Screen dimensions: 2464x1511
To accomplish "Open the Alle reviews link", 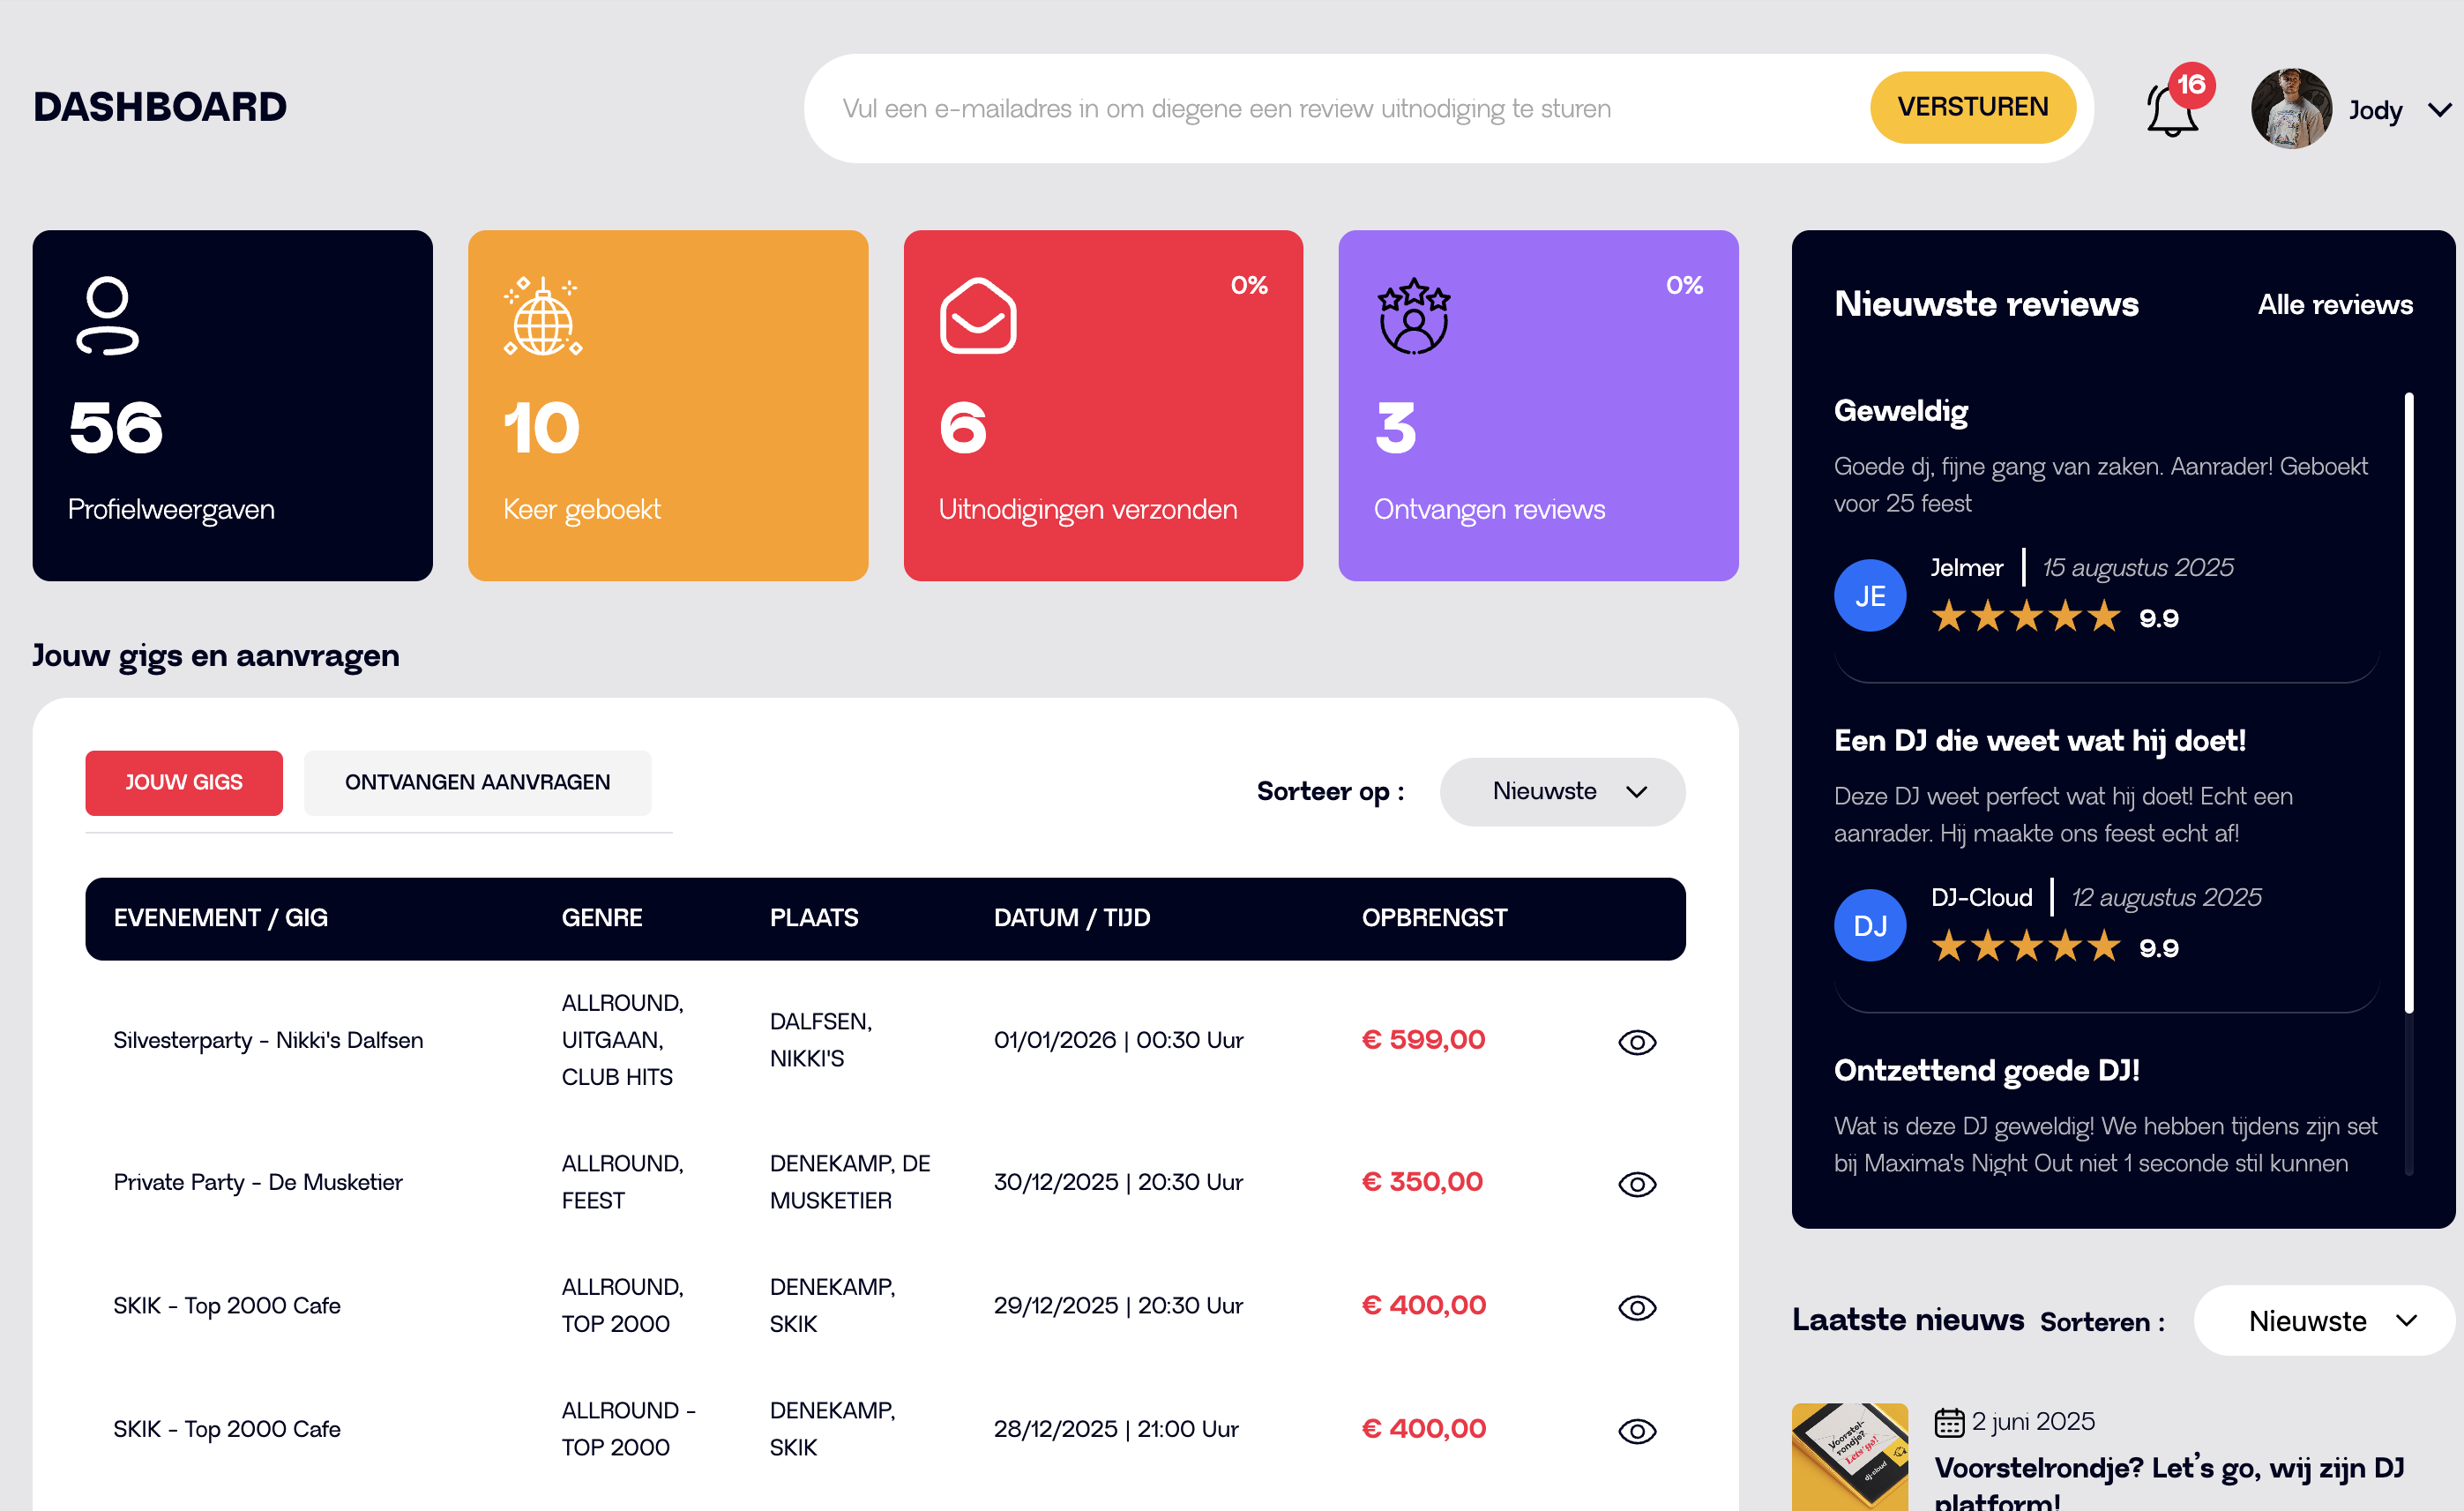I will click(2334, 304).
